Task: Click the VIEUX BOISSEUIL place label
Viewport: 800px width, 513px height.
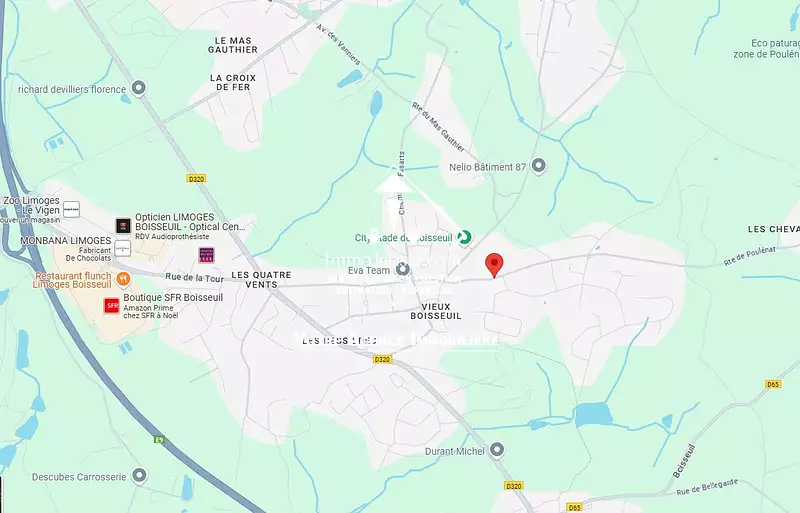Action: click(436, 311)
